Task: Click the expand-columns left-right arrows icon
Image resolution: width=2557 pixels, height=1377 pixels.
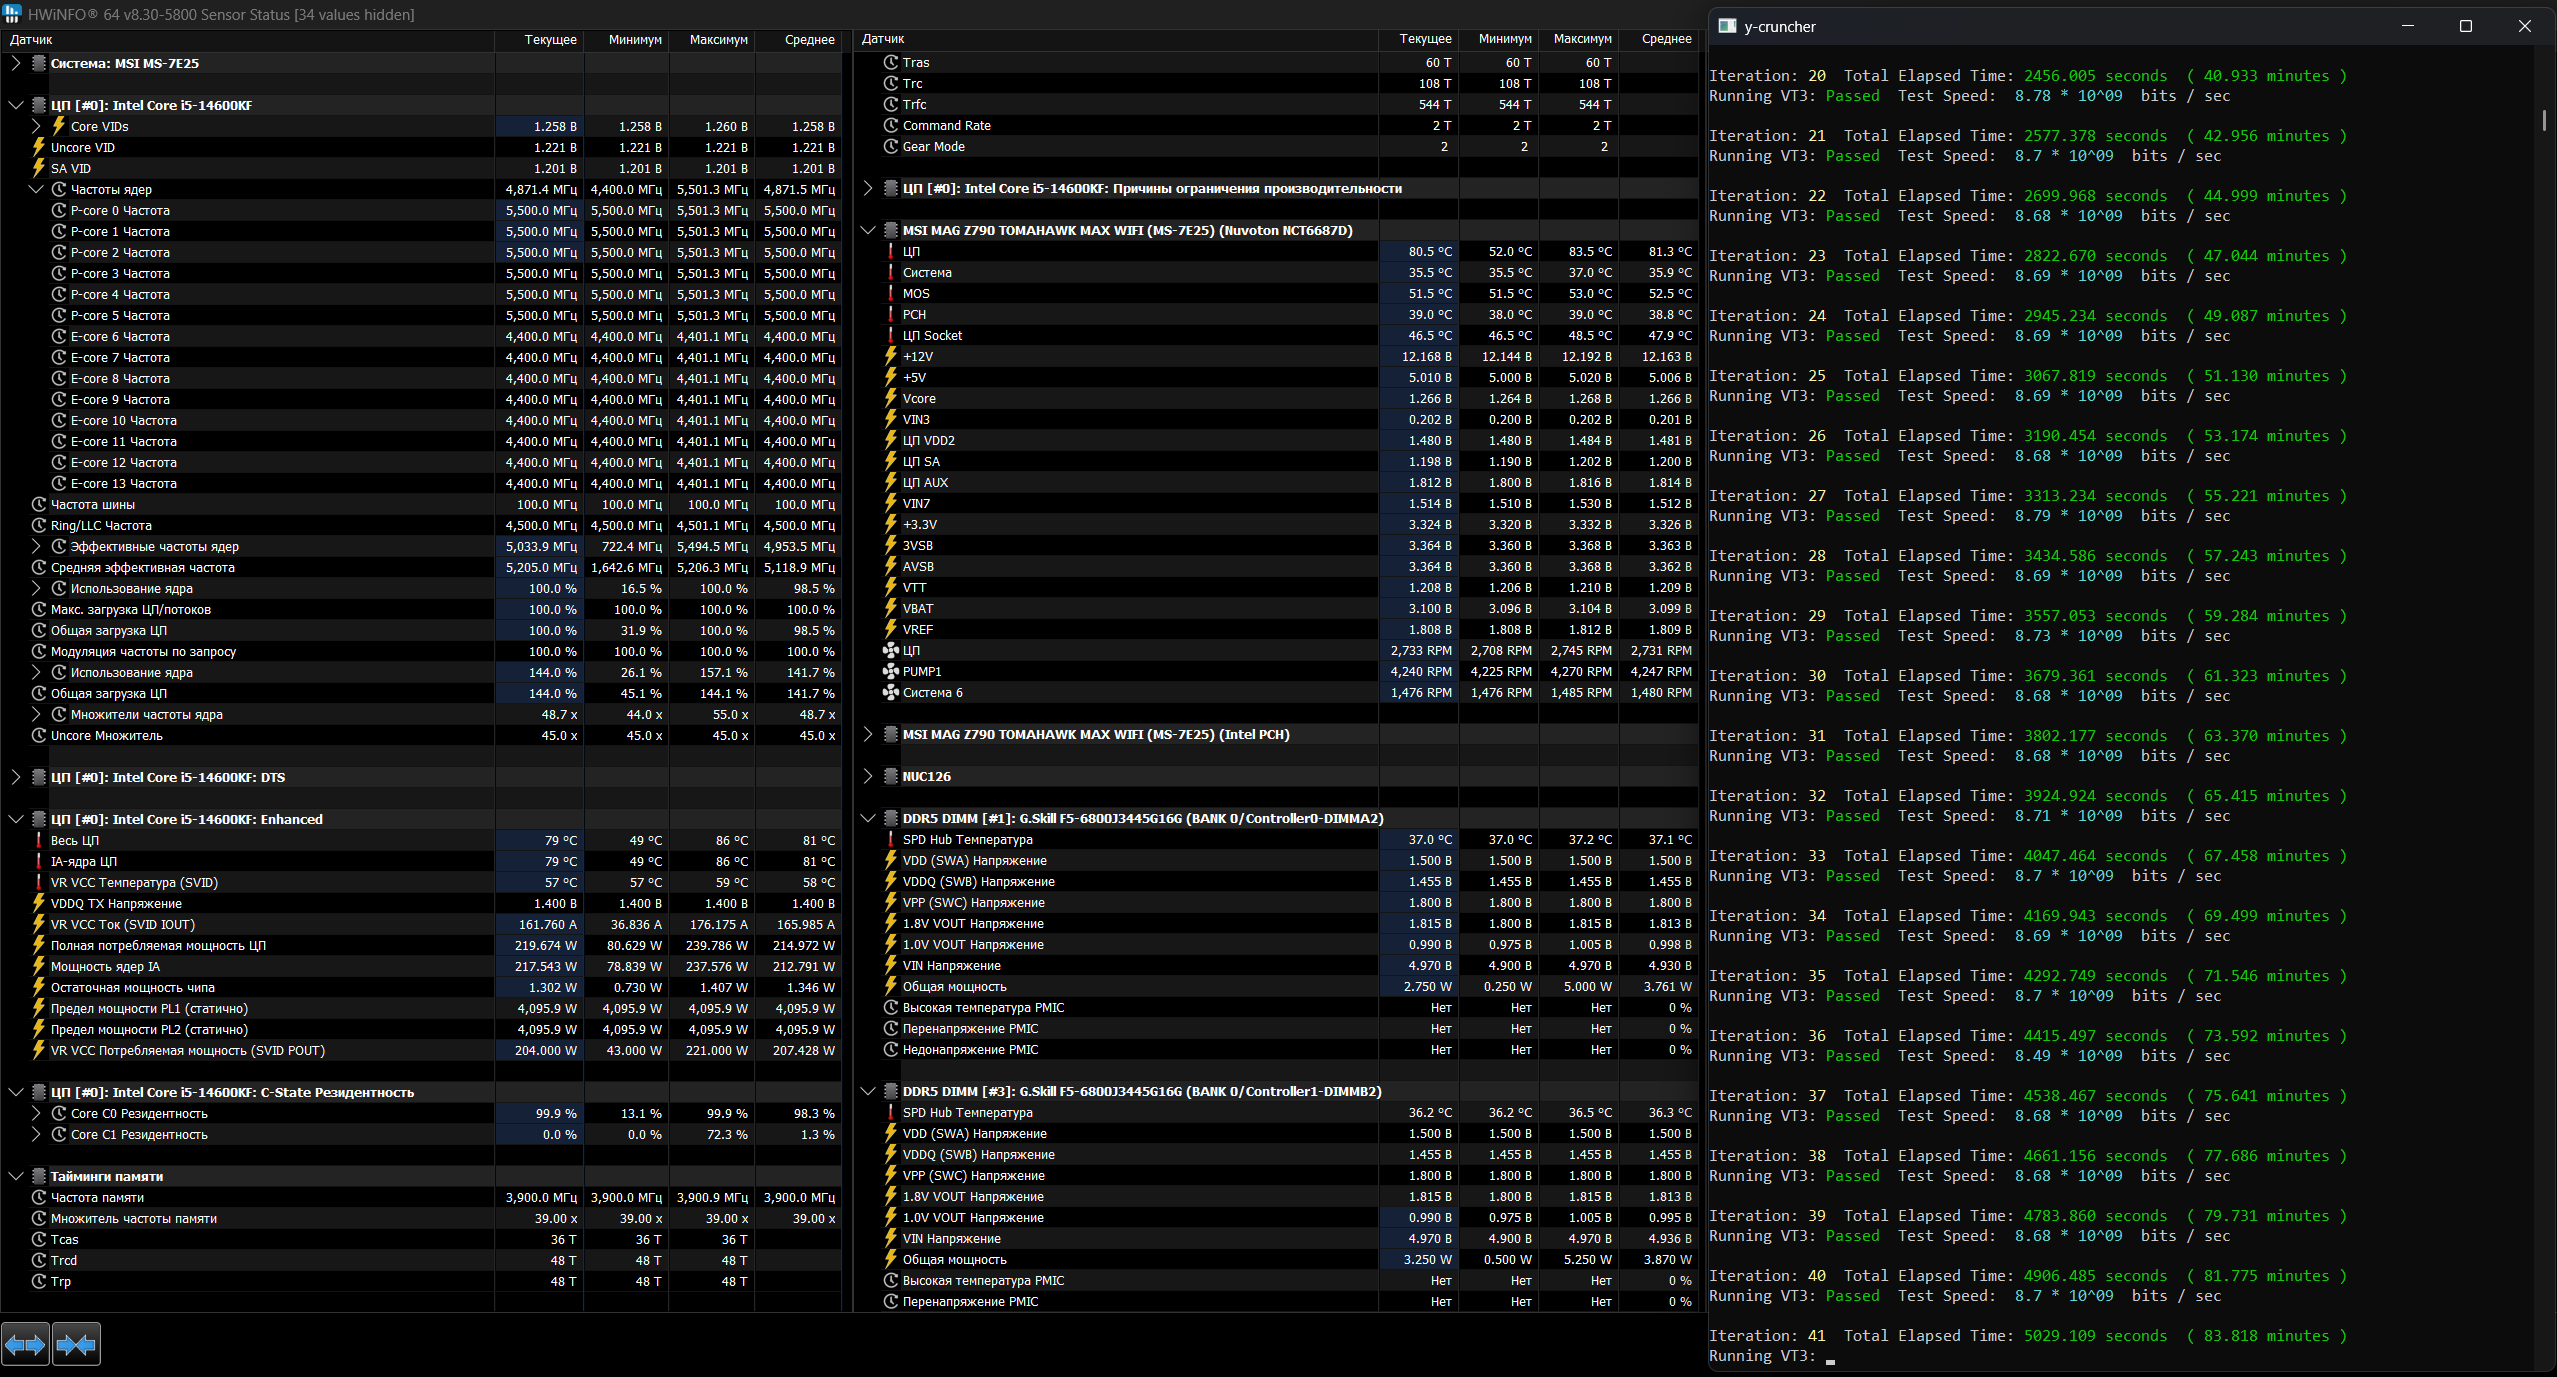Action: [x=25, y=1344]
